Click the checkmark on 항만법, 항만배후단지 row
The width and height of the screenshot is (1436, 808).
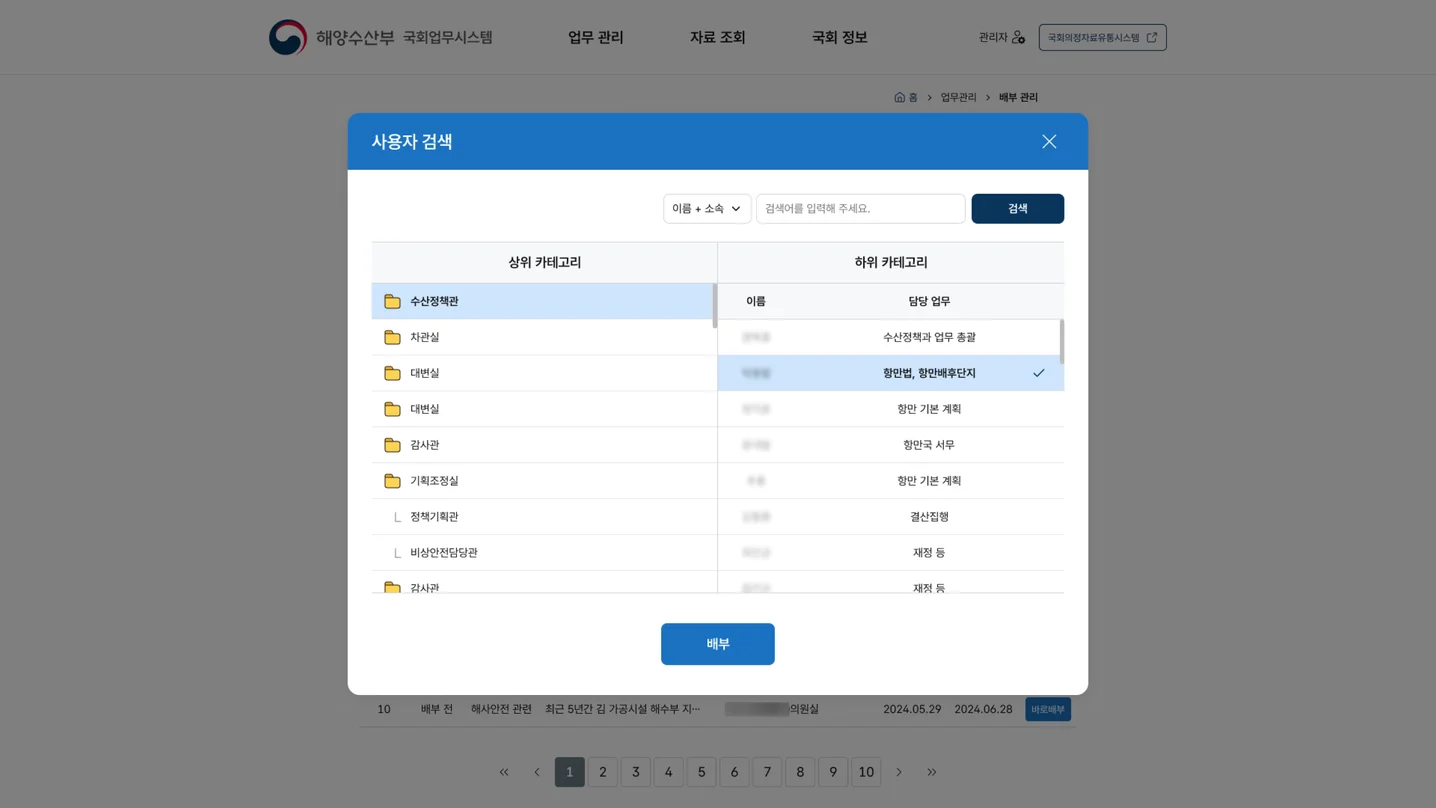[1038, 373]
